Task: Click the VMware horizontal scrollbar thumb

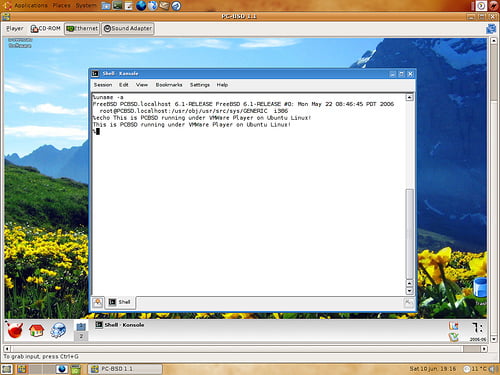Action: tap(472, 349)
